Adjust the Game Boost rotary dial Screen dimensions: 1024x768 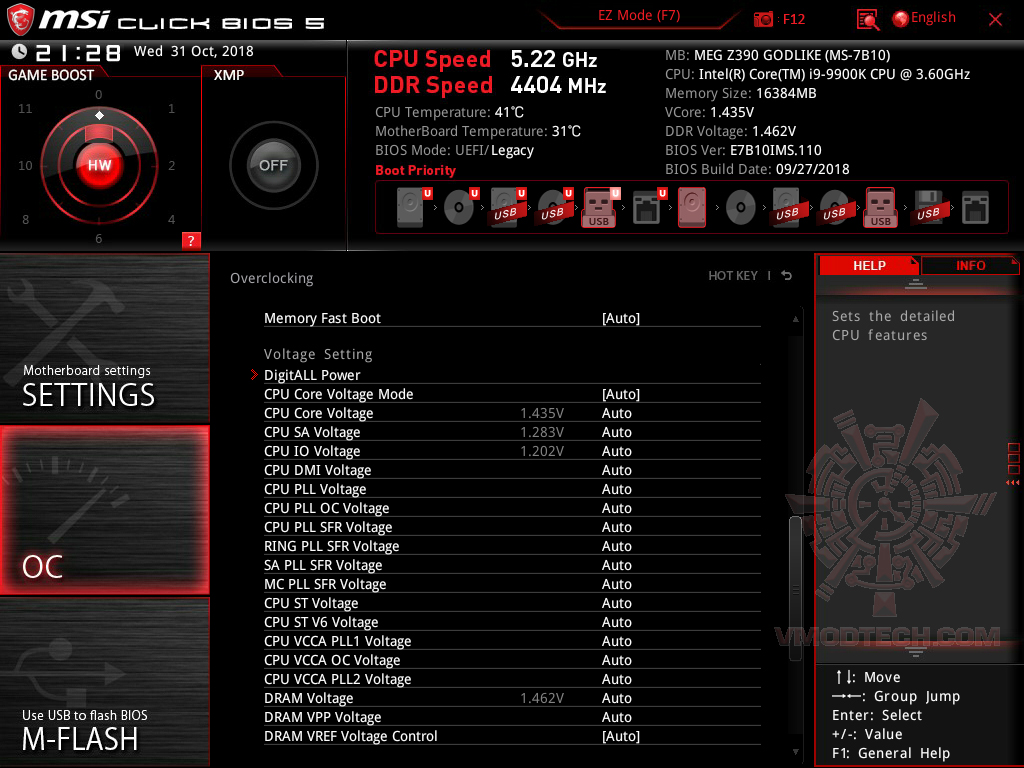97,165
